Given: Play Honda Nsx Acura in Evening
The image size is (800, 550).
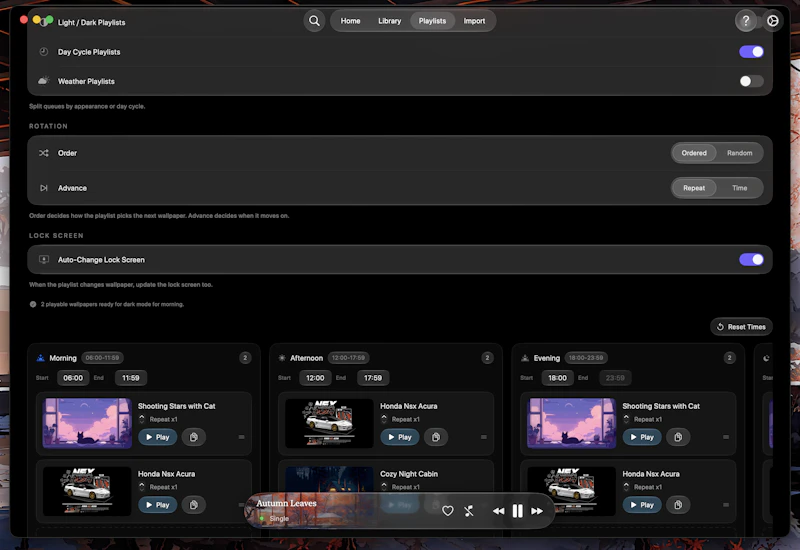Looking at the screenshot, I should 642,505.
